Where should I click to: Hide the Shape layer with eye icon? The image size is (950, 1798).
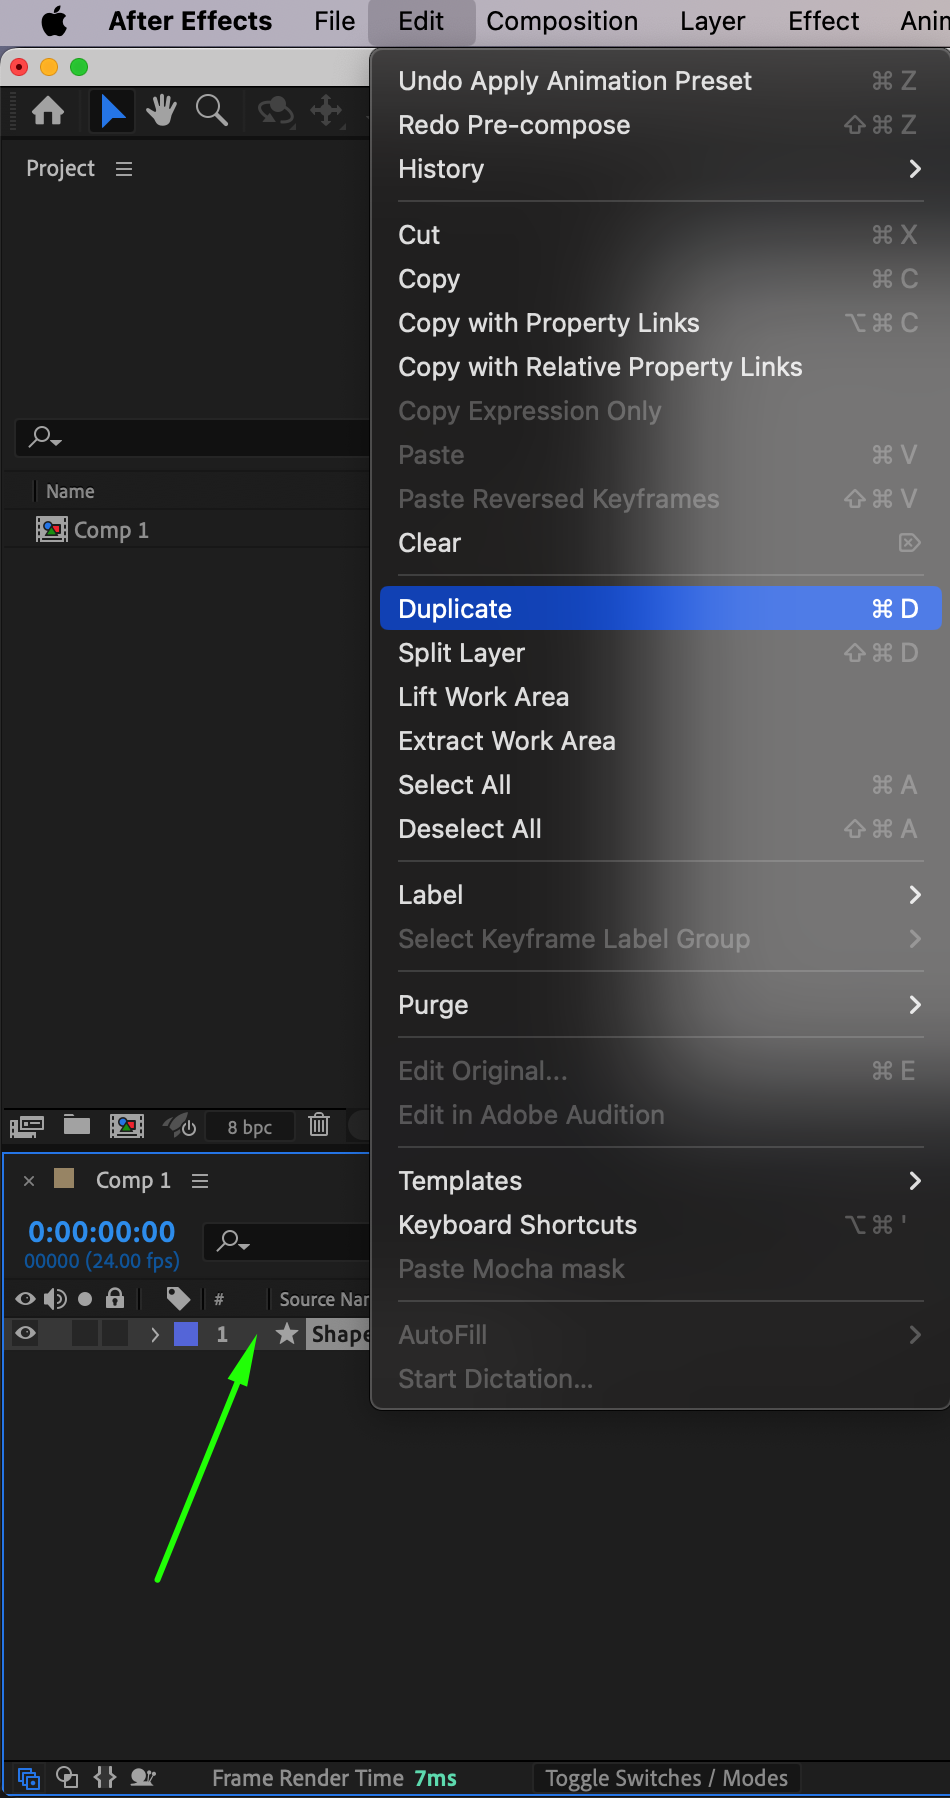pyautogui.click(x=26, y=1333)
